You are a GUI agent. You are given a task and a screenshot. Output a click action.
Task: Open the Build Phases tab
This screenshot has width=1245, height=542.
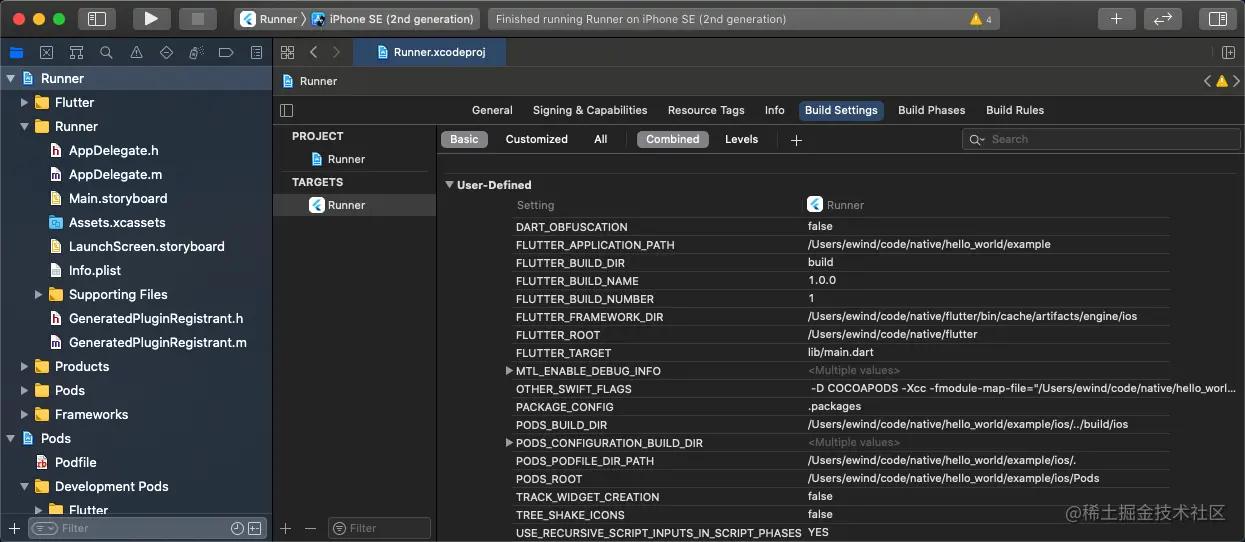point(931,110)
